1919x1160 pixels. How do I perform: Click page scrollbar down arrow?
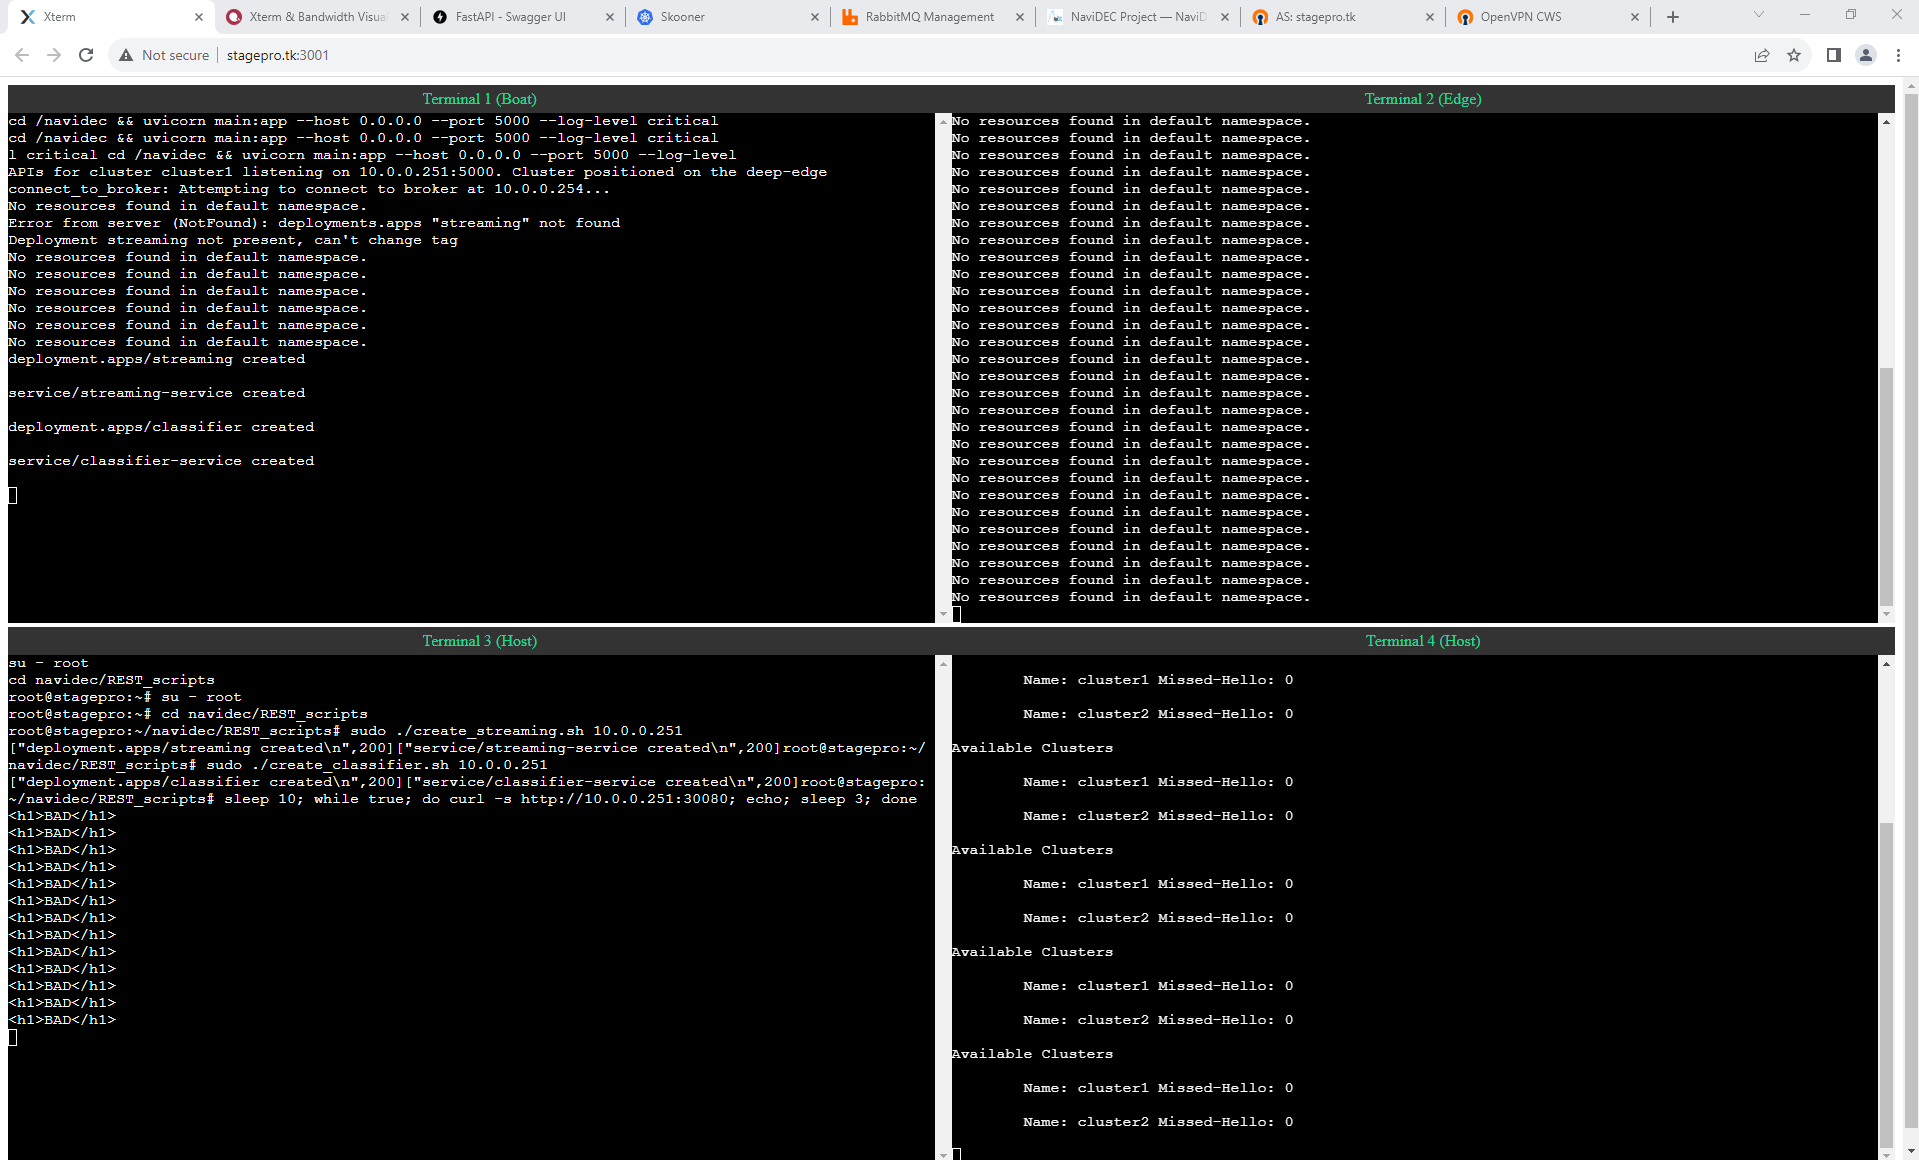click(1911, 1152)
